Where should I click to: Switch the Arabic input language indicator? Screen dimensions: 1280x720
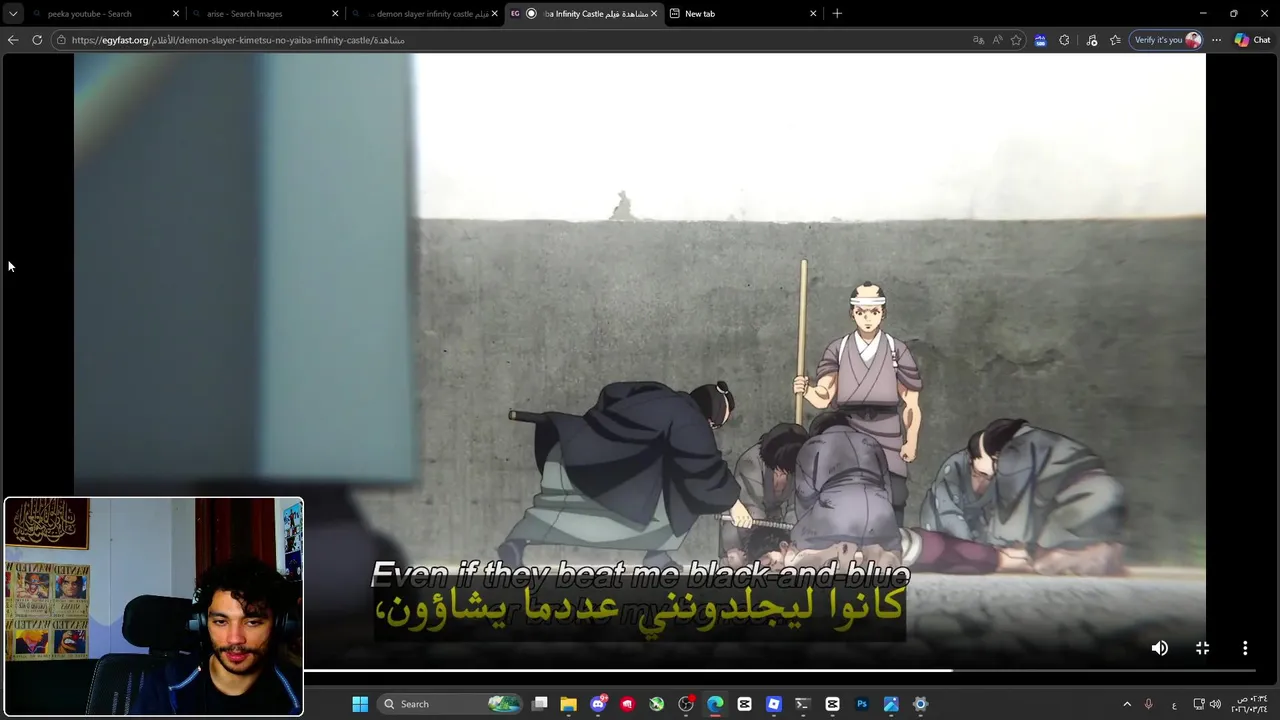click(1174, 704)
